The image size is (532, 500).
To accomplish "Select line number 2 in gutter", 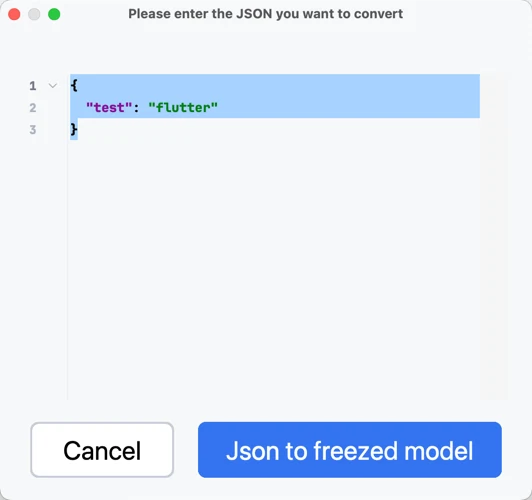I will 33,108.
